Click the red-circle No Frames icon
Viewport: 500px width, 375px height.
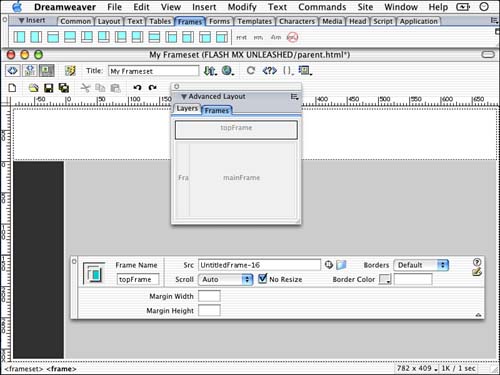click(x=292, y=37)
